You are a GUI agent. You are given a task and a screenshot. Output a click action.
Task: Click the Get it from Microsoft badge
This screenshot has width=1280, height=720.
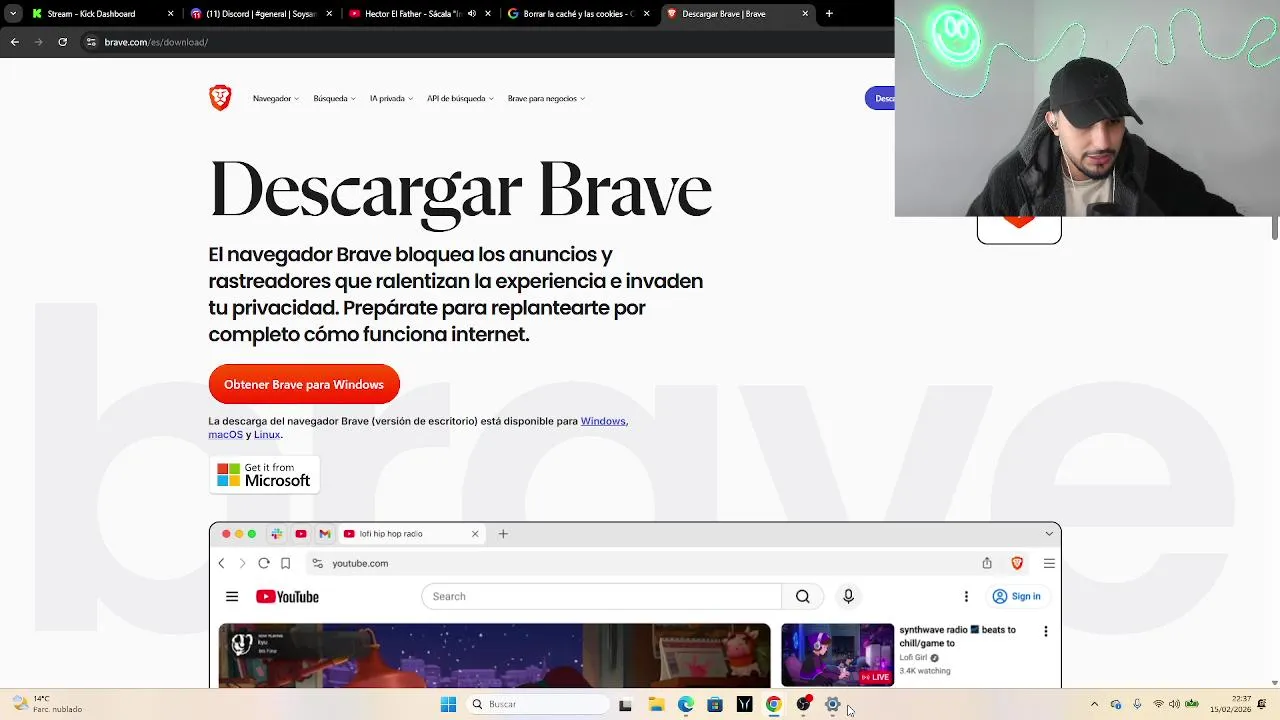(264, 474)
